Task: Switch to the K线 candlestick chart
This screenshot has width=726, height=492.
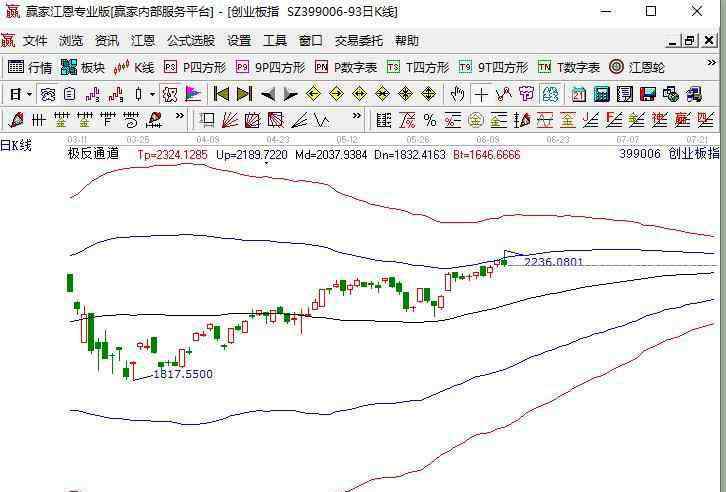Action: [x=134, y=67]
